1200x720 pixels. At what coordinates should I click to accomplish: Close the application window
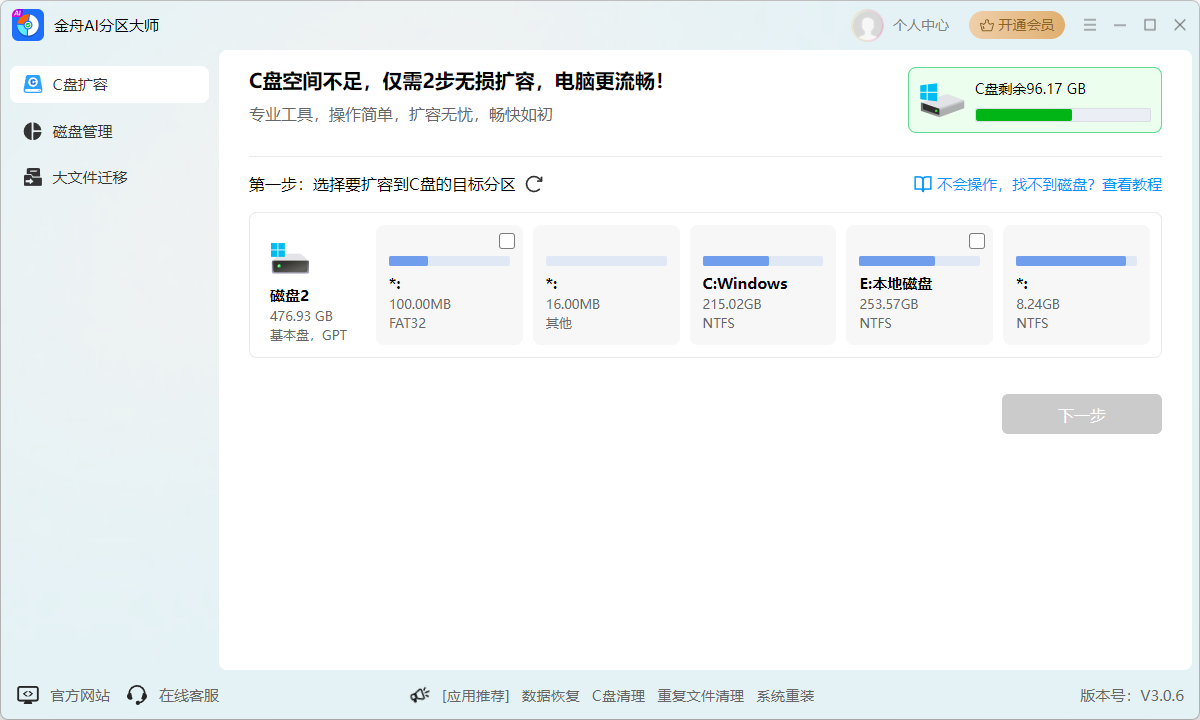click(1179, 25)
